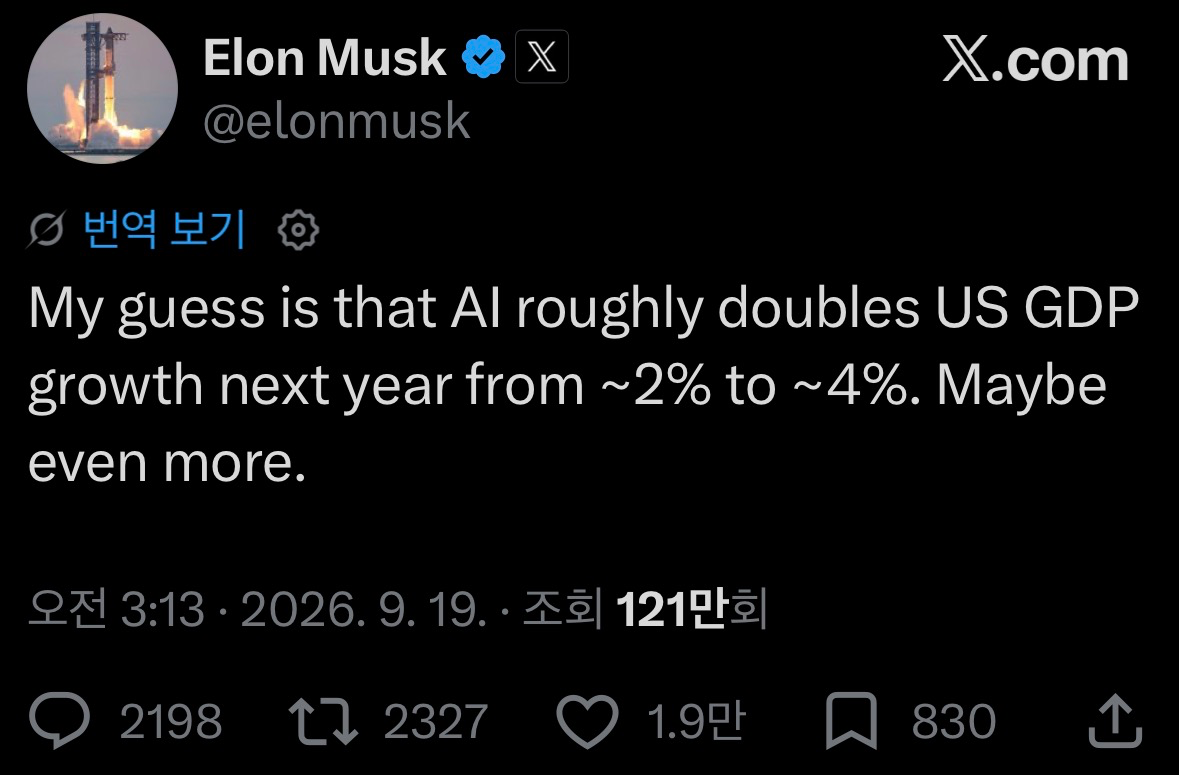Viewport: 1179px width, 775px height.
Task: Click the 2198 reply count
Action: pos(171,722)
